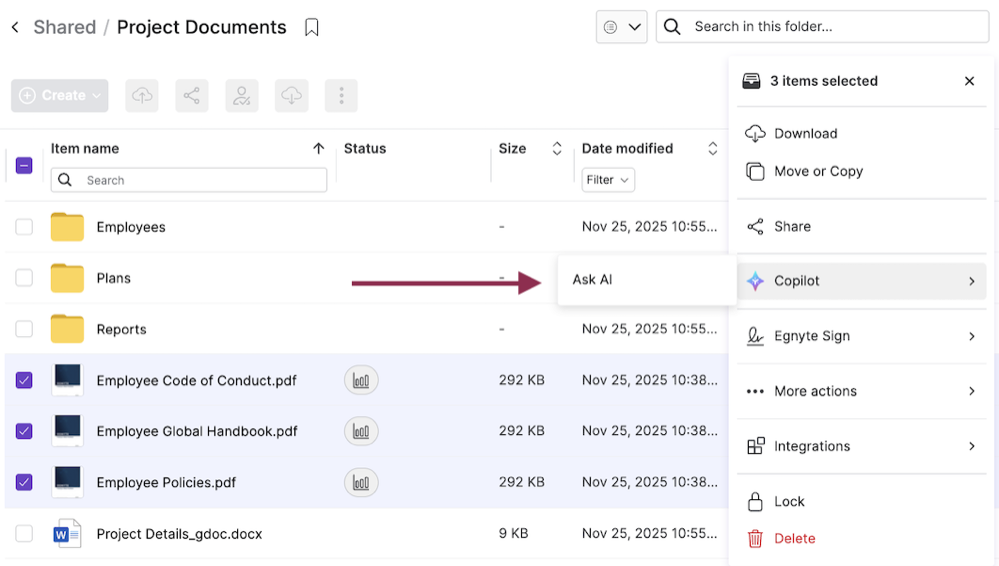Image resolution: width=999 pixels, height=566 pixels.
Task: Click the Employees folder icon
Action: click(x=68, y=227)
